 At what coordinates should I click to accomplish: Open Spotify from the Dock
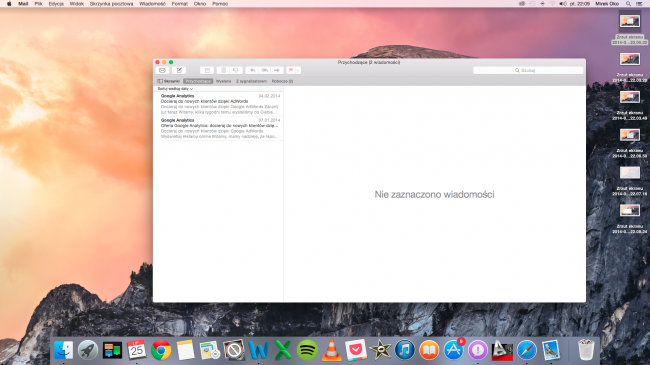pyautogui.click(x=307, y=350)
